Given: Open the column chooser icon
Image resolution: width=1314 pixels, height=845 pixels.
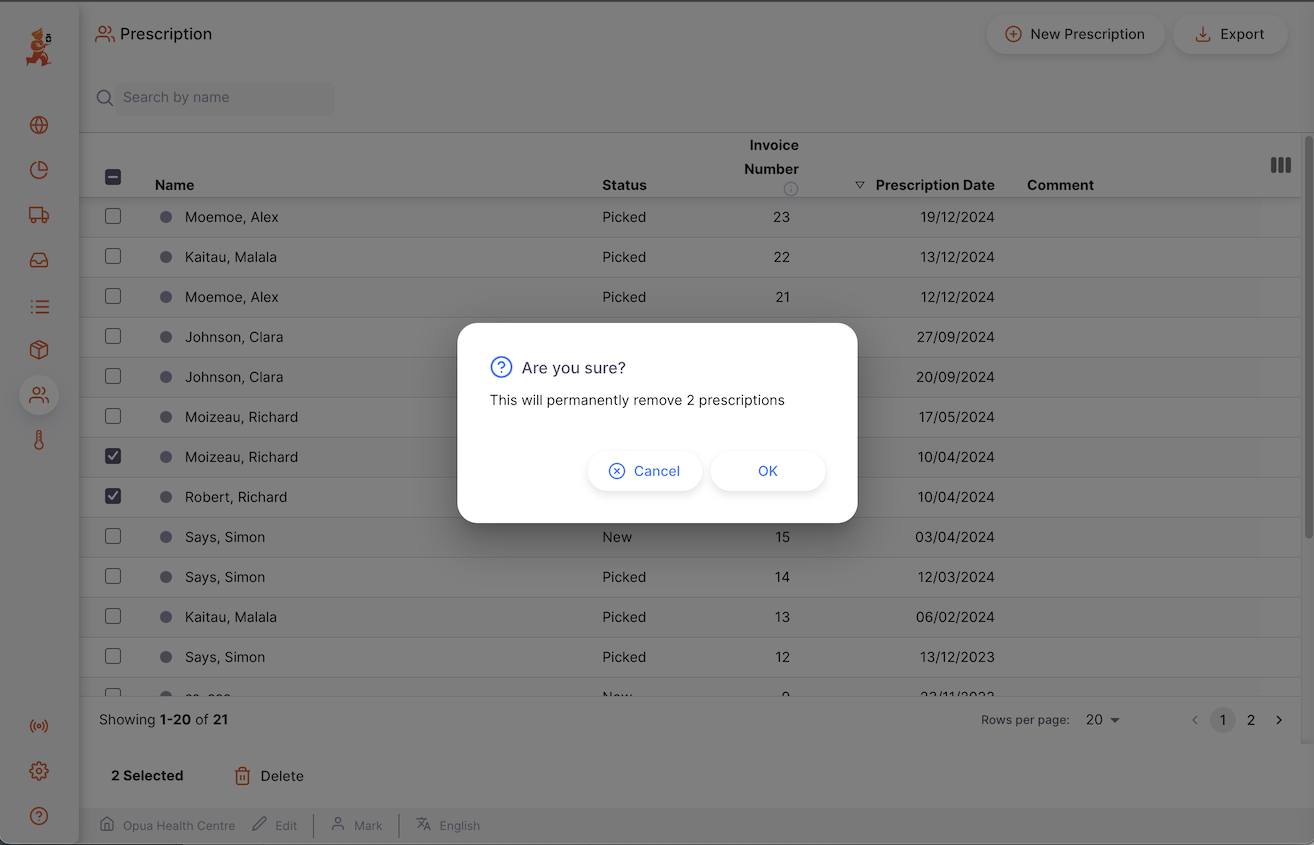Looking at the screenshot, I should point(1280,165).
